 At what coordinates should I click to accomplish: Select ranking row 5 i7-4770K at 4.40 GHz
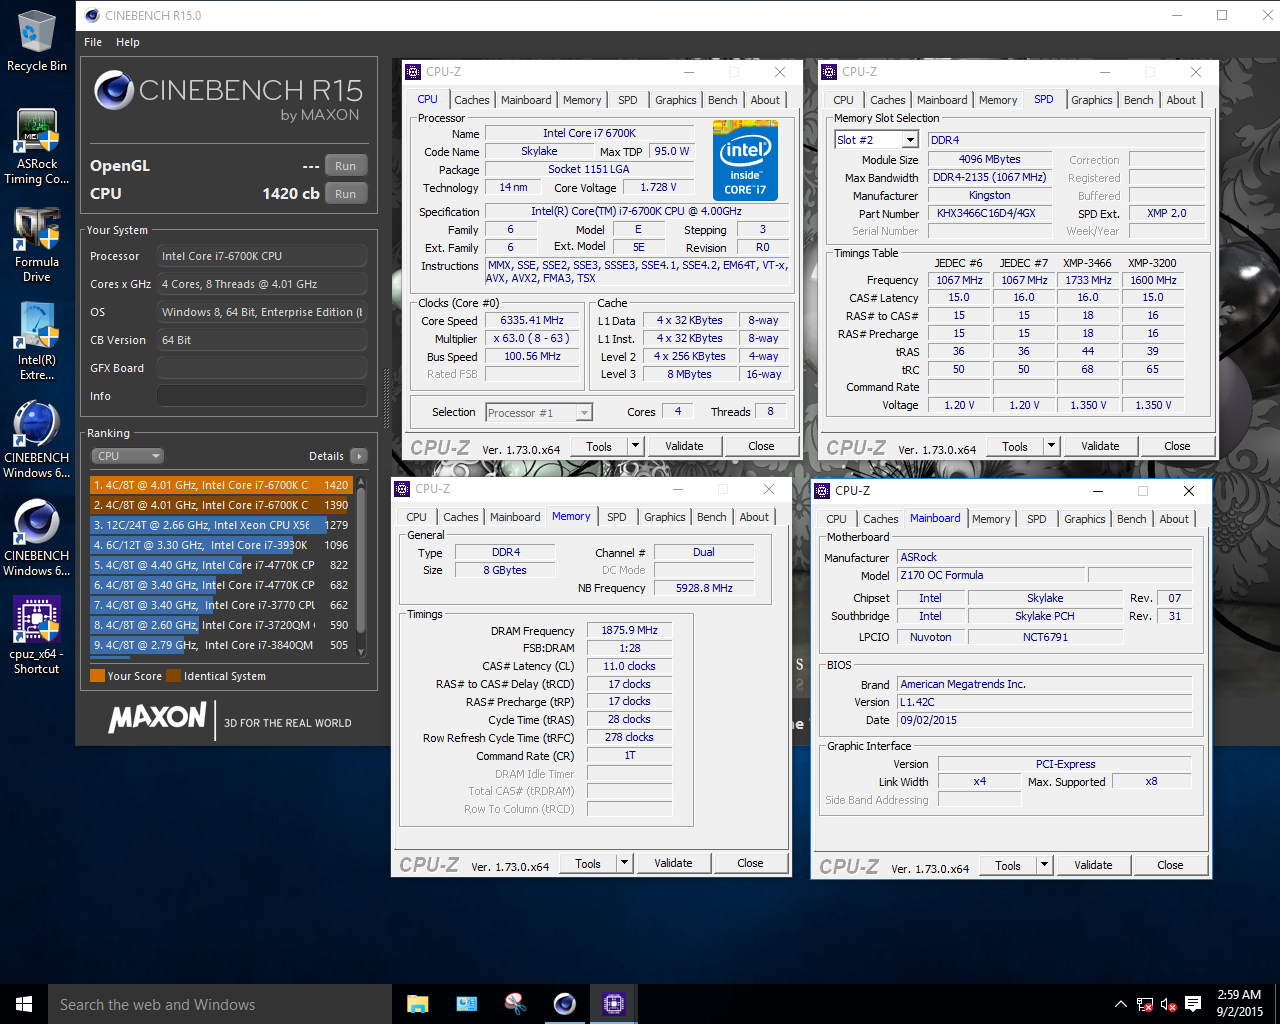[x=221, y=565]
